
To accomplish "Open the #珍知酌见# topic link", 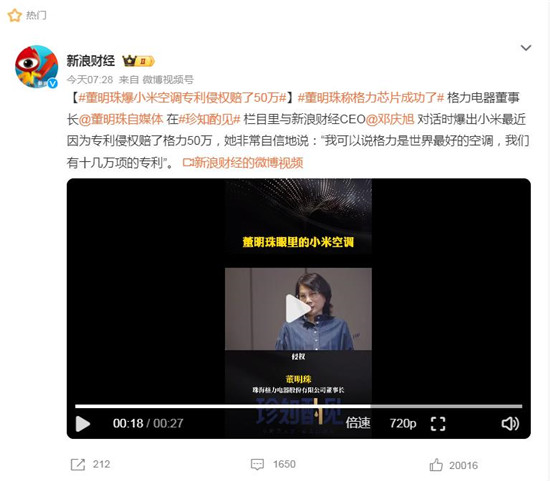I will 209,119.
